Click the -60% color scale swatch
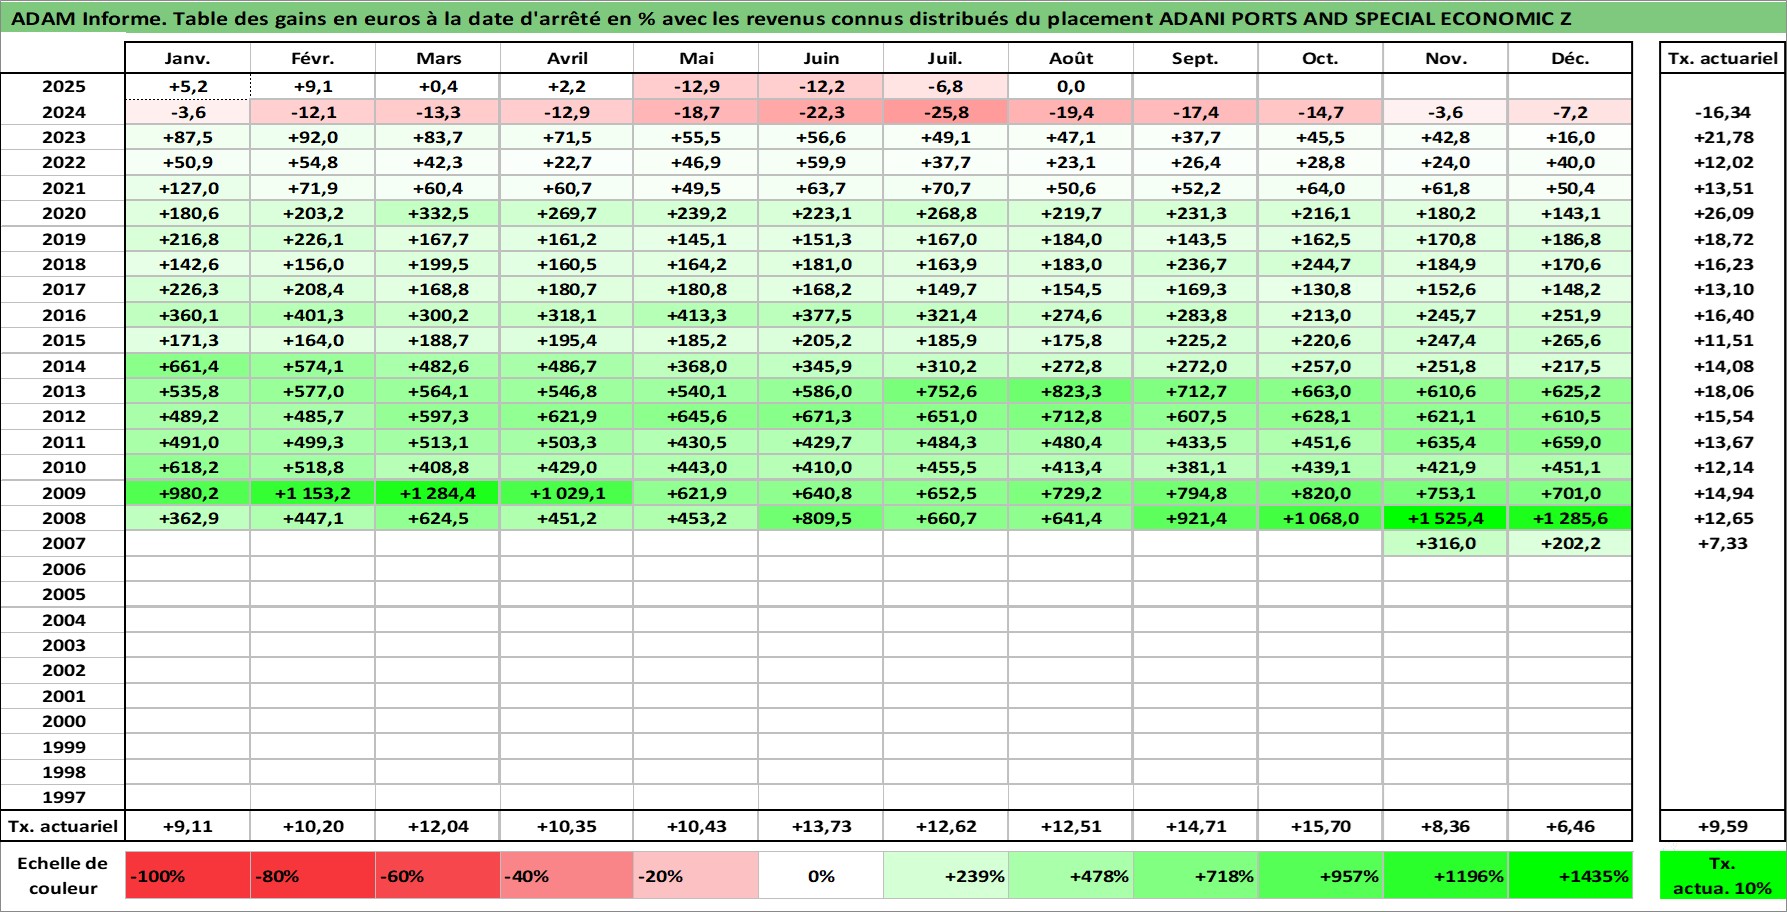1787x912 pixels. pyautogui.click(x=438, y=875)
